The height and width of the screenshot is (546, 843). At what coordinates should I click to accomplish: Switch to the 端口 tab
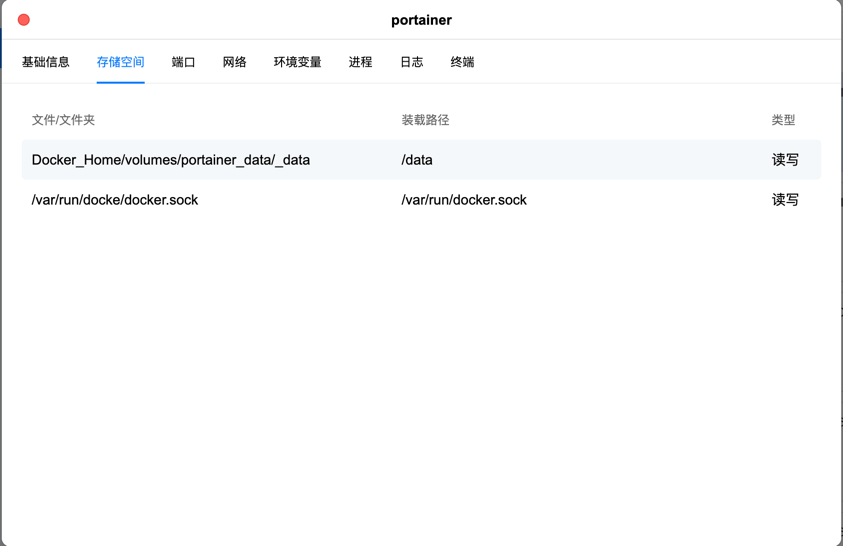pos(183,62)
